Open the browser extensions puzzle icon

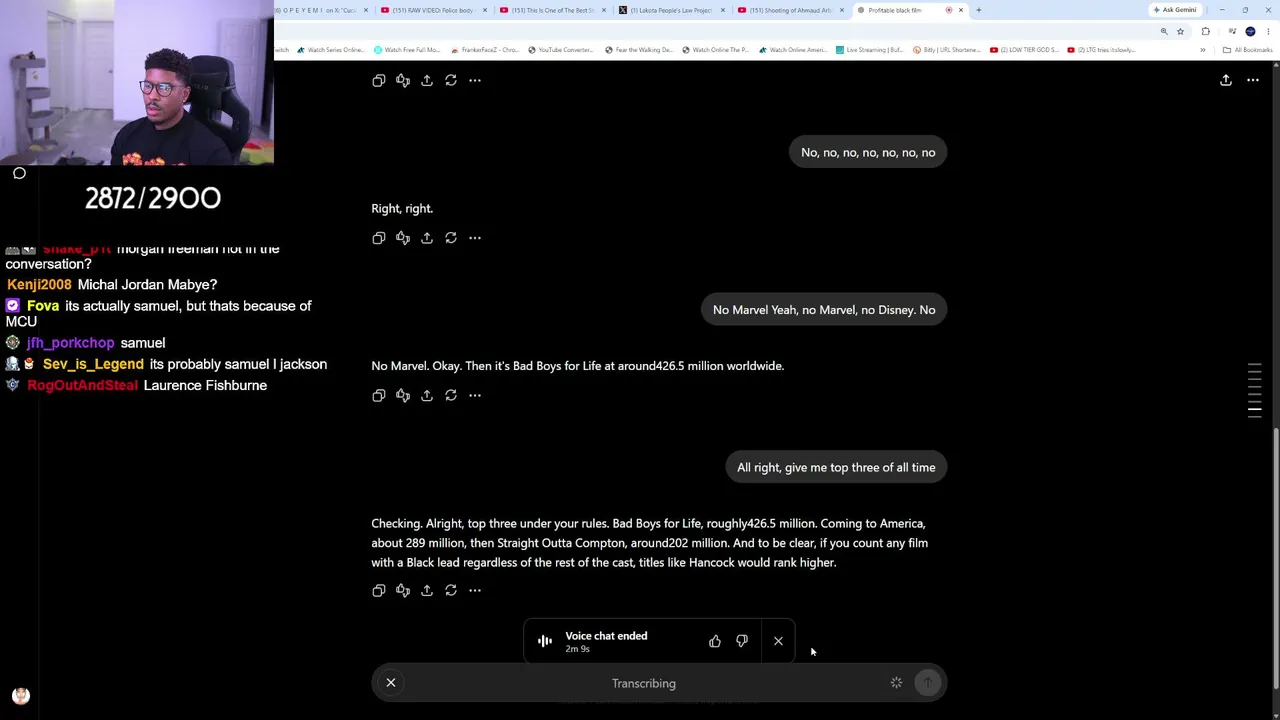click(x=1205, y=31)
